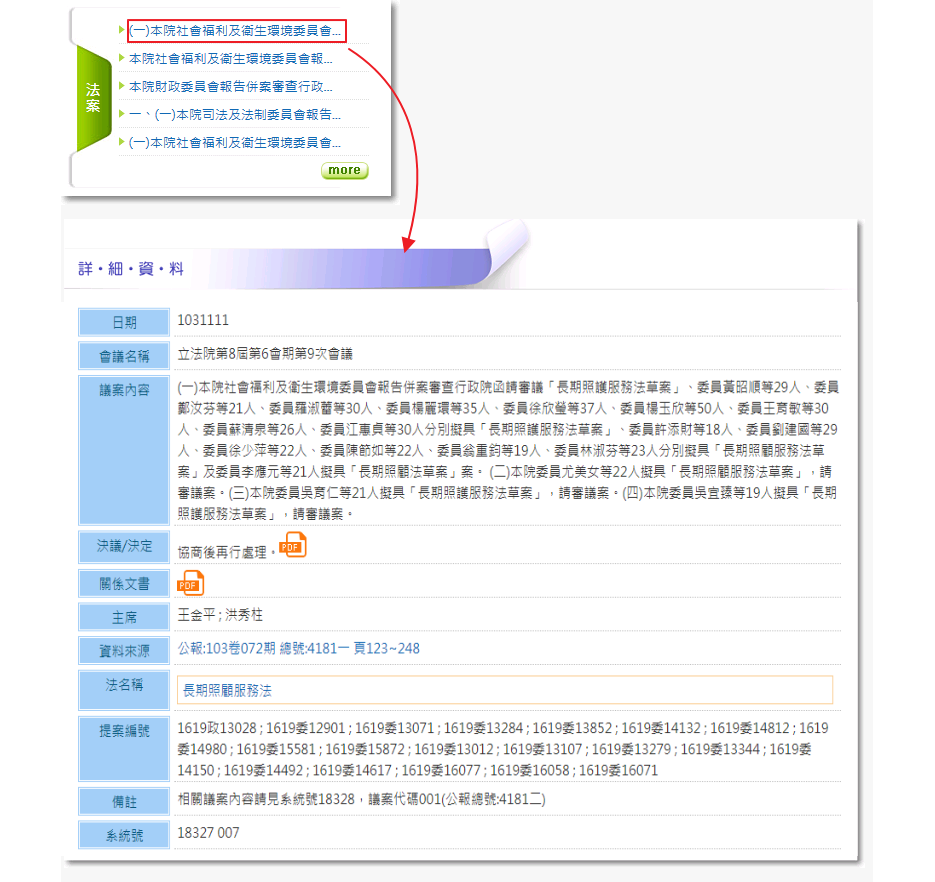Open the PDF icon in 關係文書 row
This screenshot has height=882, width=935.
(x=190, y=583)
